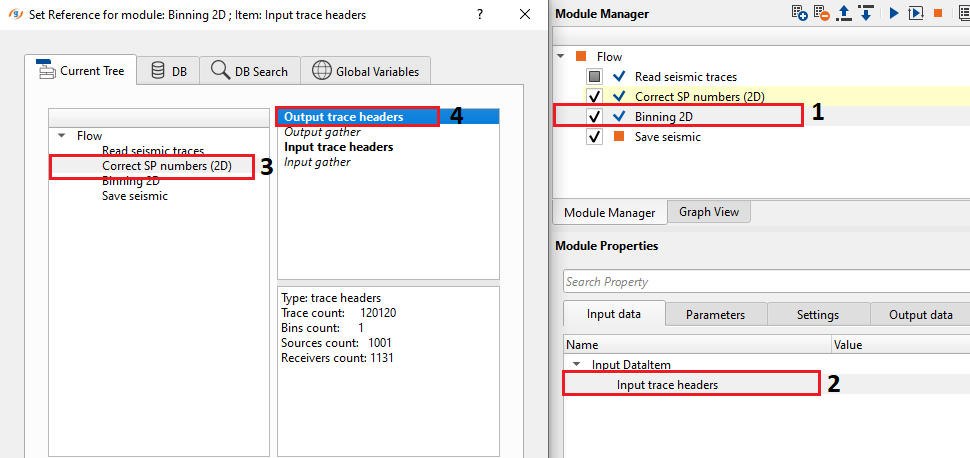Viewport: 970px width, 458px height.
Task: Toggle the Read seismic traces checkbox
Action: coord(595,77)
